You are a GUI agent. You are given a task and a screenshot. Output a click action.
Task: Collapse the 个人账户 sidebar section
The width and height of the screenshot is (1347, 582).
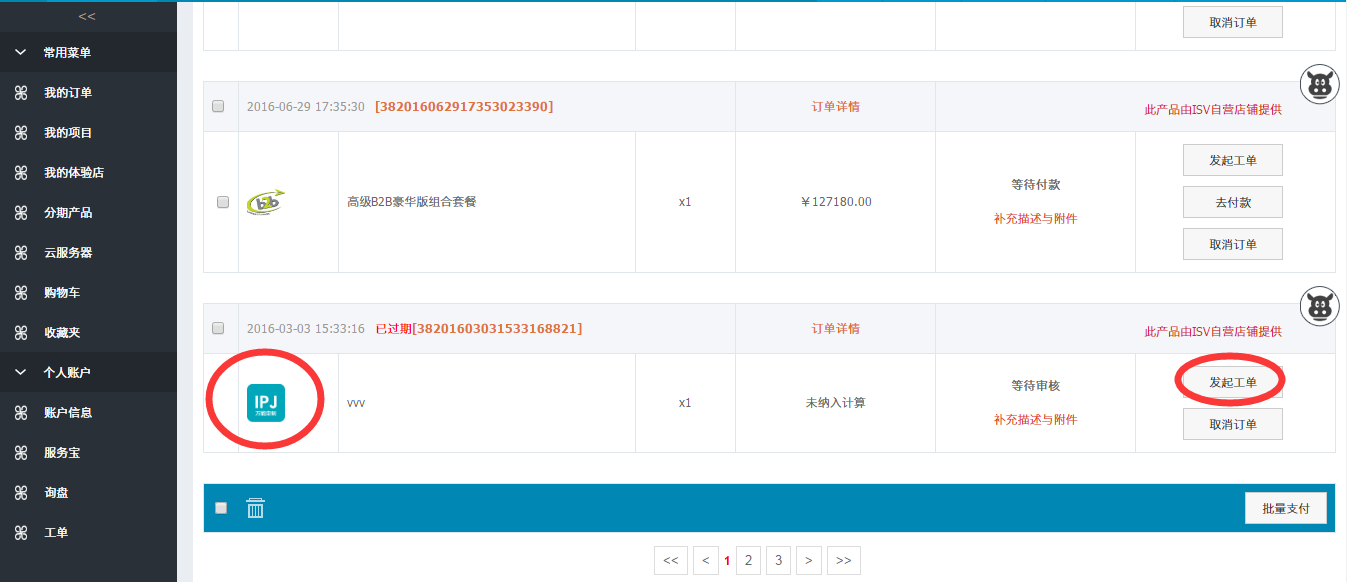click(x=21, y=372)
